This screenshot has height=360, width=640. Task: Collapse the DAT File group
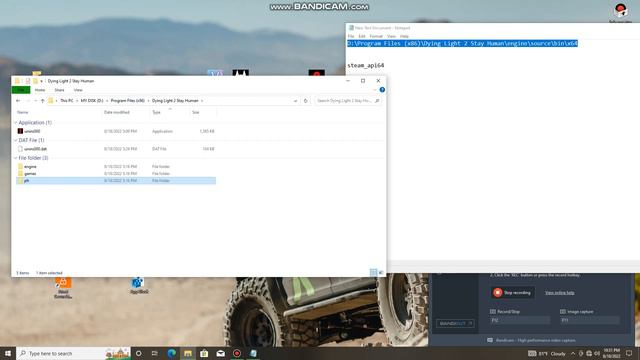(x=16, y=140)
